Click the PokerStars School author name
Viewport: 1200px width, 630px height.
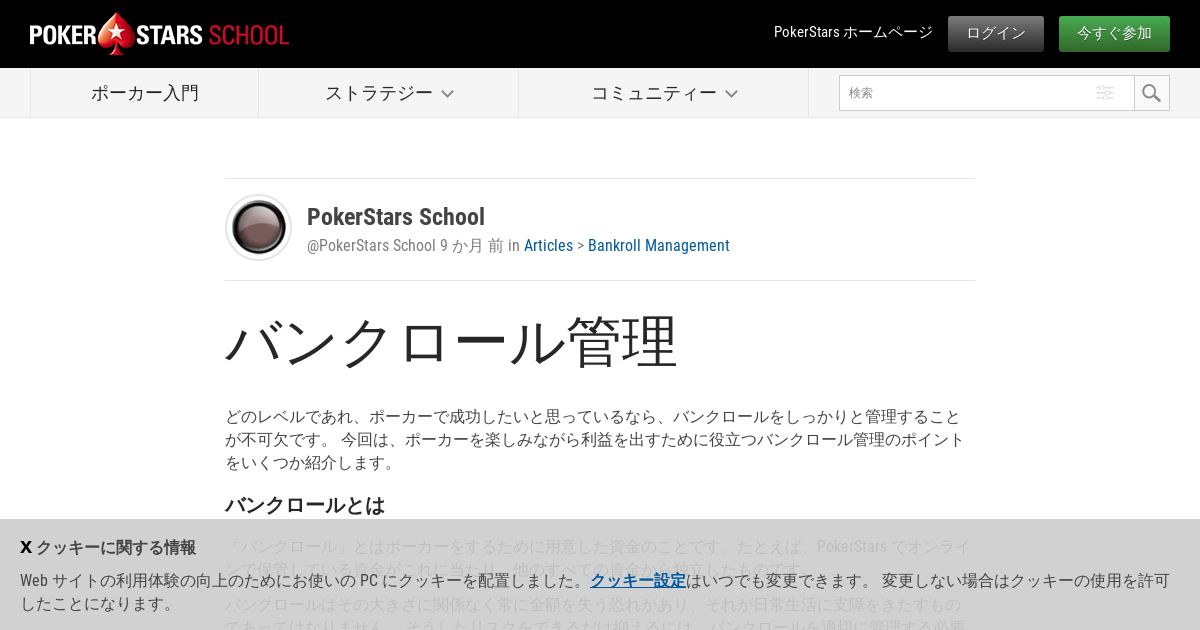[x=396, y=217]
